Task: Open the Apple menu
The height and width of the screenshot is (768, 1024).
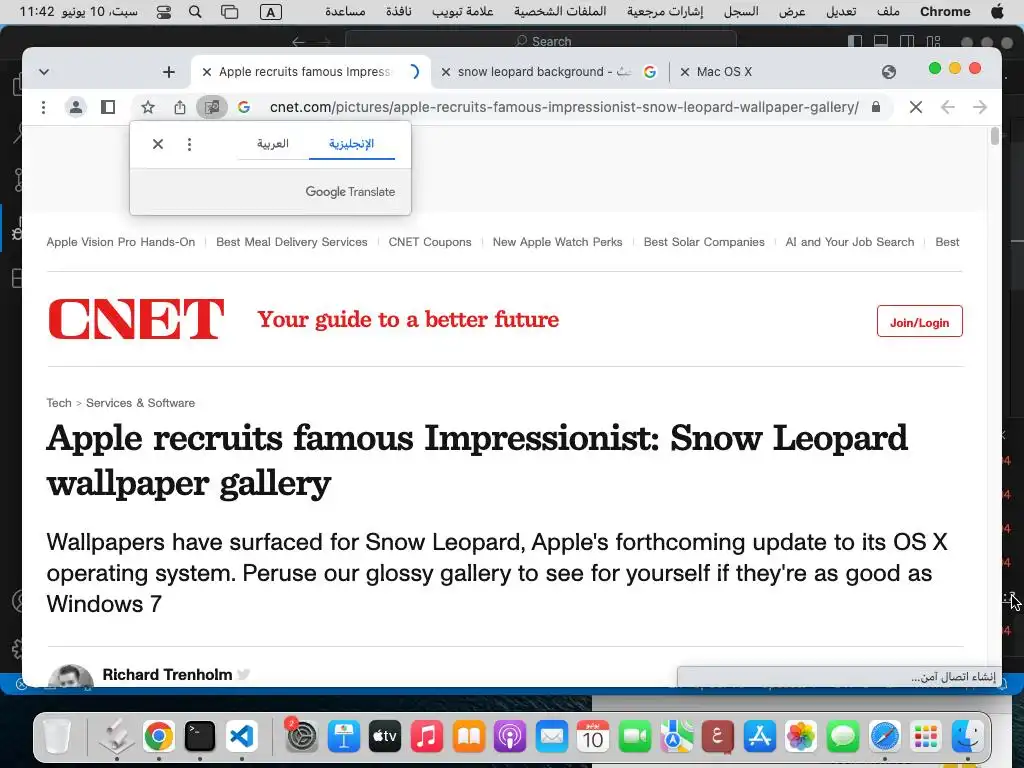Action: pos(997,12)
